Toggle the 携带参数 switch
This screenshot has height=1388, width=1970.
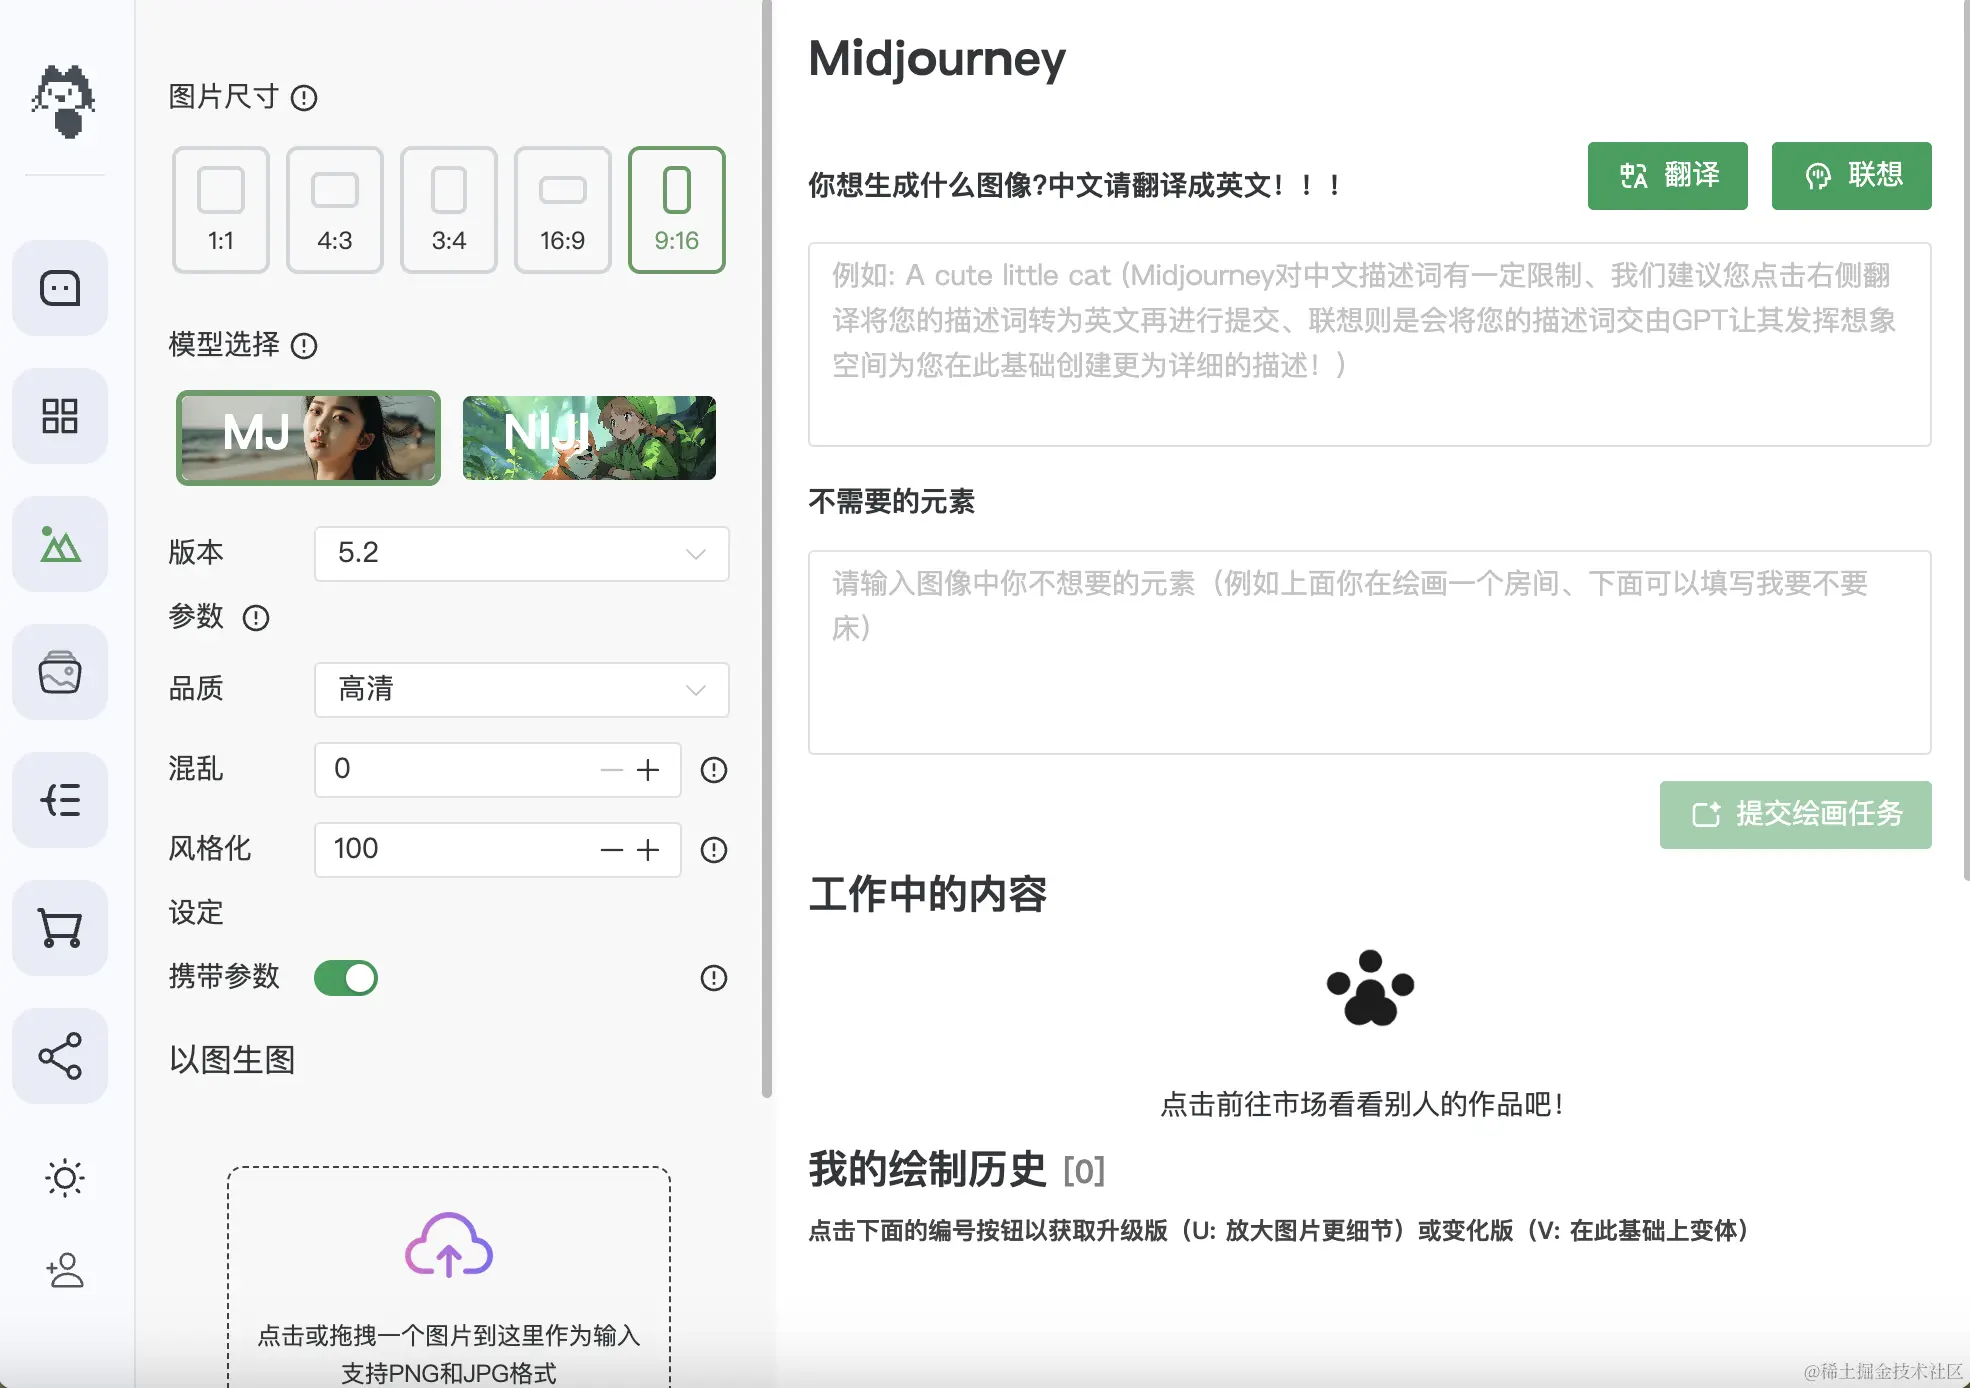coord(346,978)
